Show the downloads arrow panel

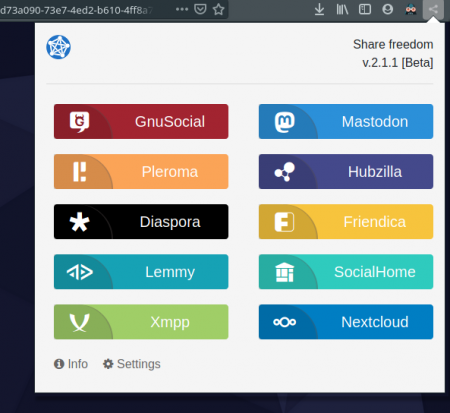(x=319, y=9)
